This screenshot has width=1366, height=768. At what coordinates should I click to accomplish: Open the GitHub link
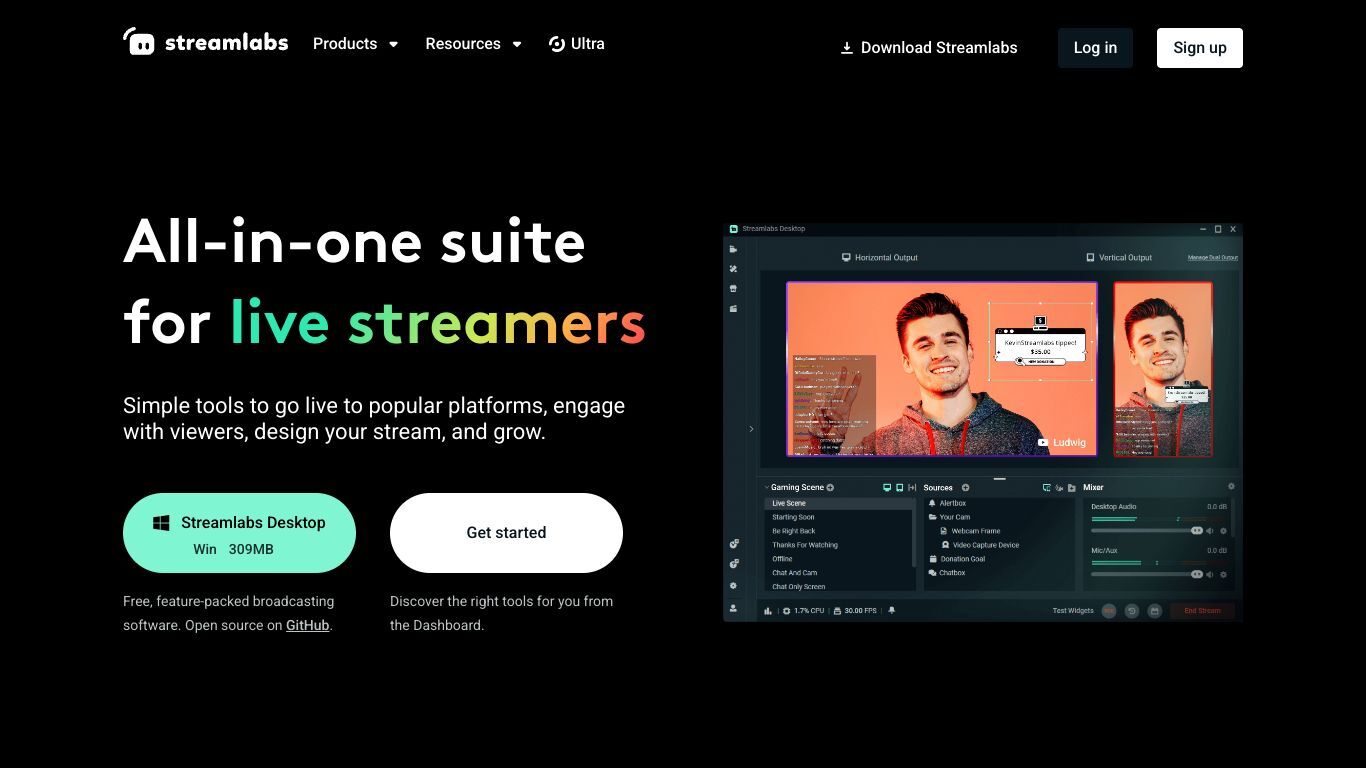(307, 625)
